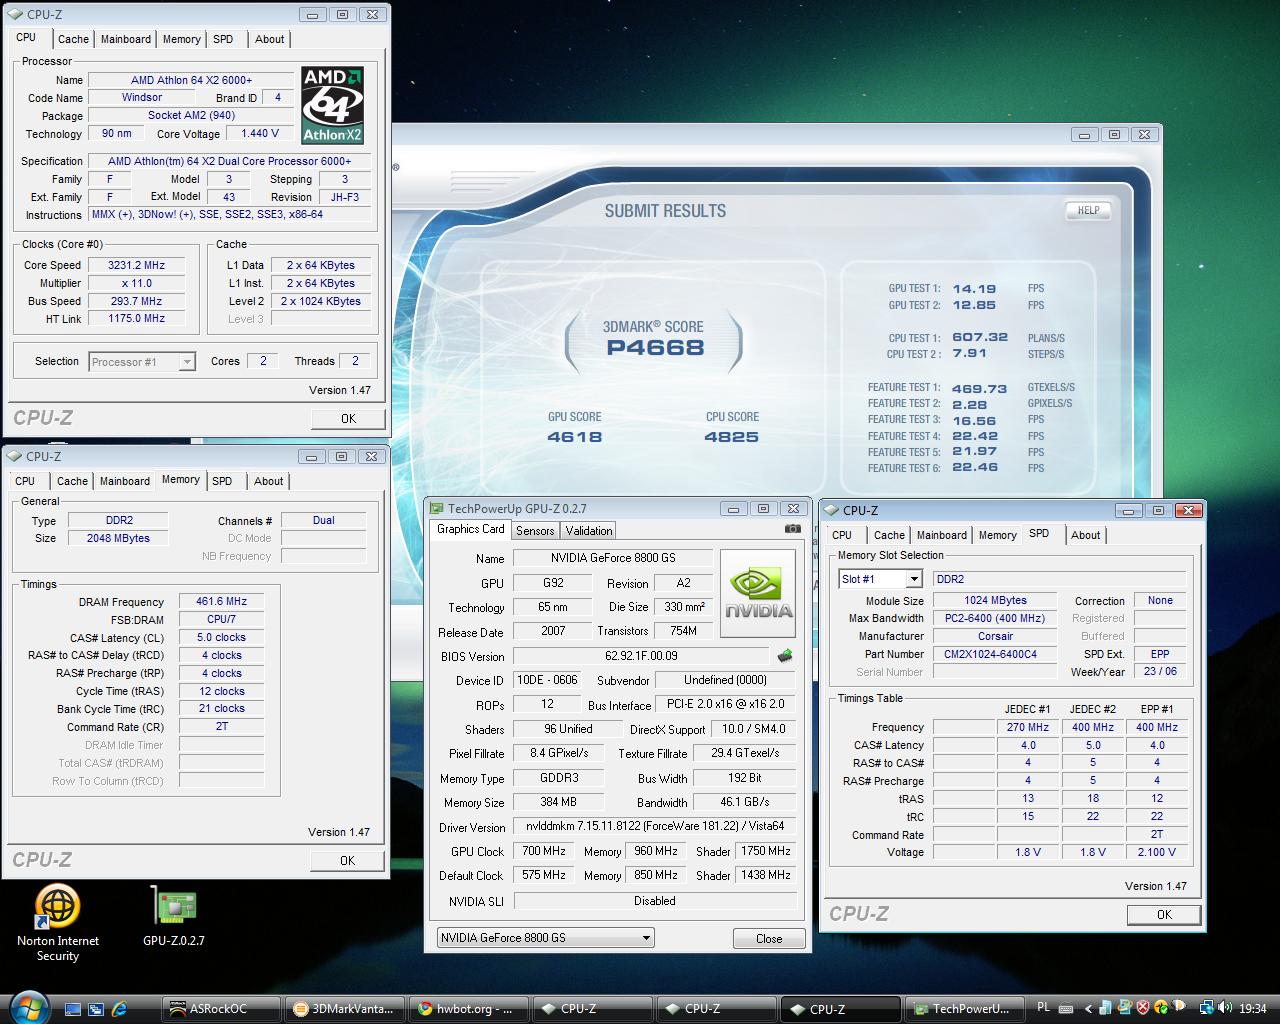Launch Internet Explorer from quick launch

120,1009
